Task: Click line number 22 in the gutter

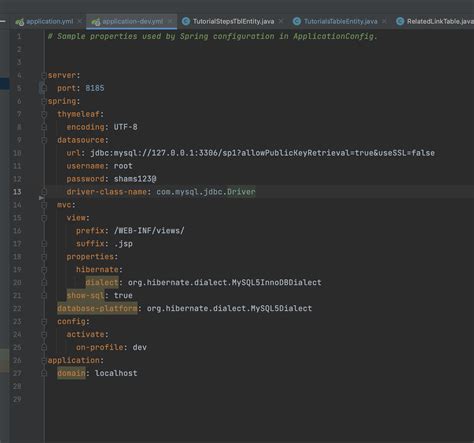Action: point(17,309)
